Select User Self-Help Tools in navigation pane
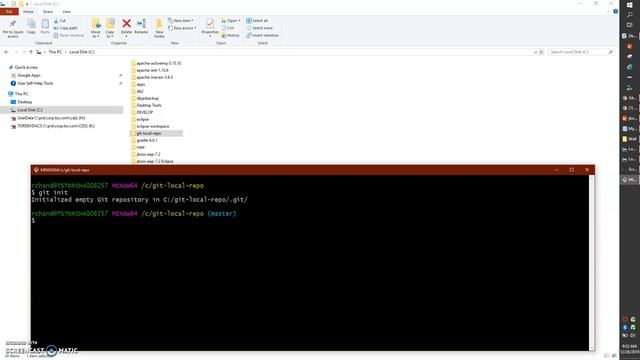The width and height of the screenshot is (640, 360). point(35,83)
